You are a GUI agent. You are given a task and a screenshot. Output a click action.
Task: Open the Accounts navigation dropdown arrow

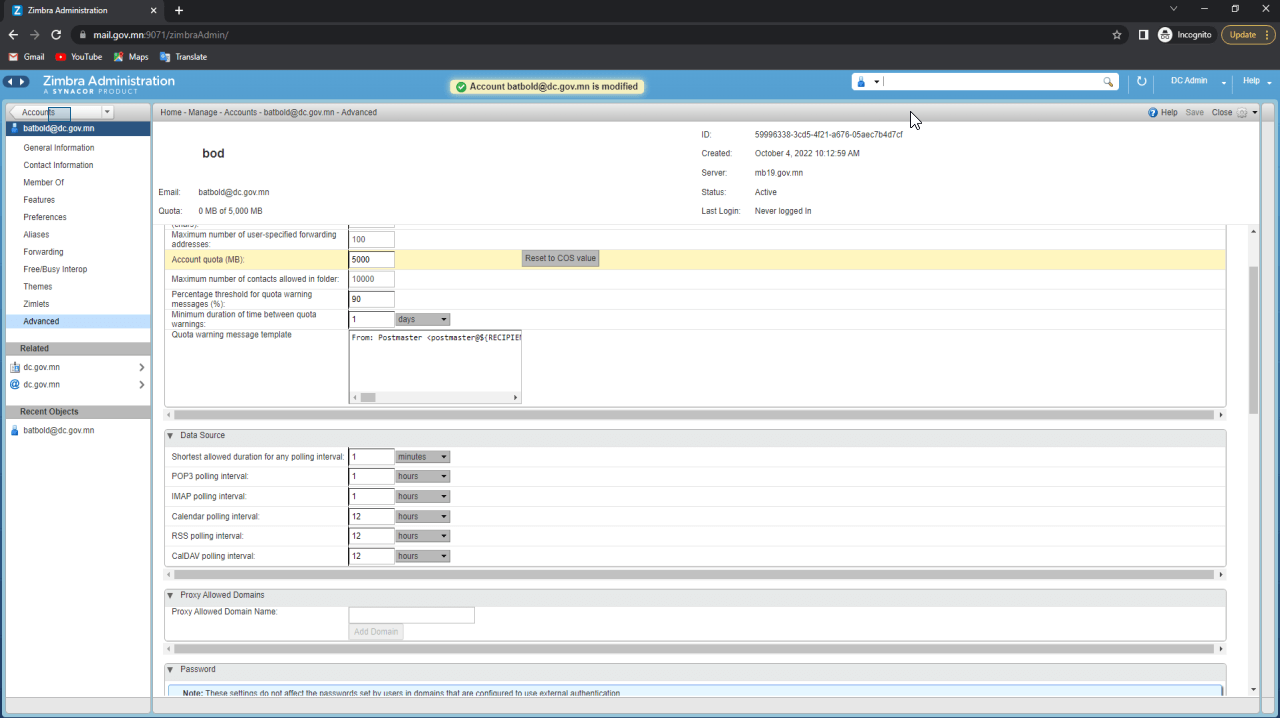(x=107, y=113)
